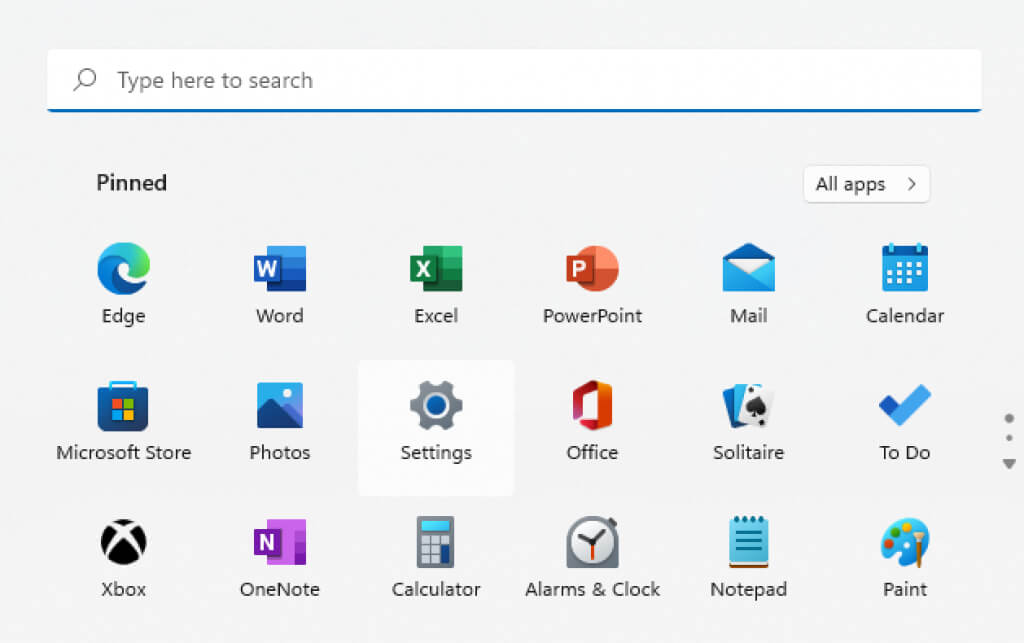1024x643 pixels.
Task: Open the Photos app
Action: pyautogui.click(x=279, y=406)
